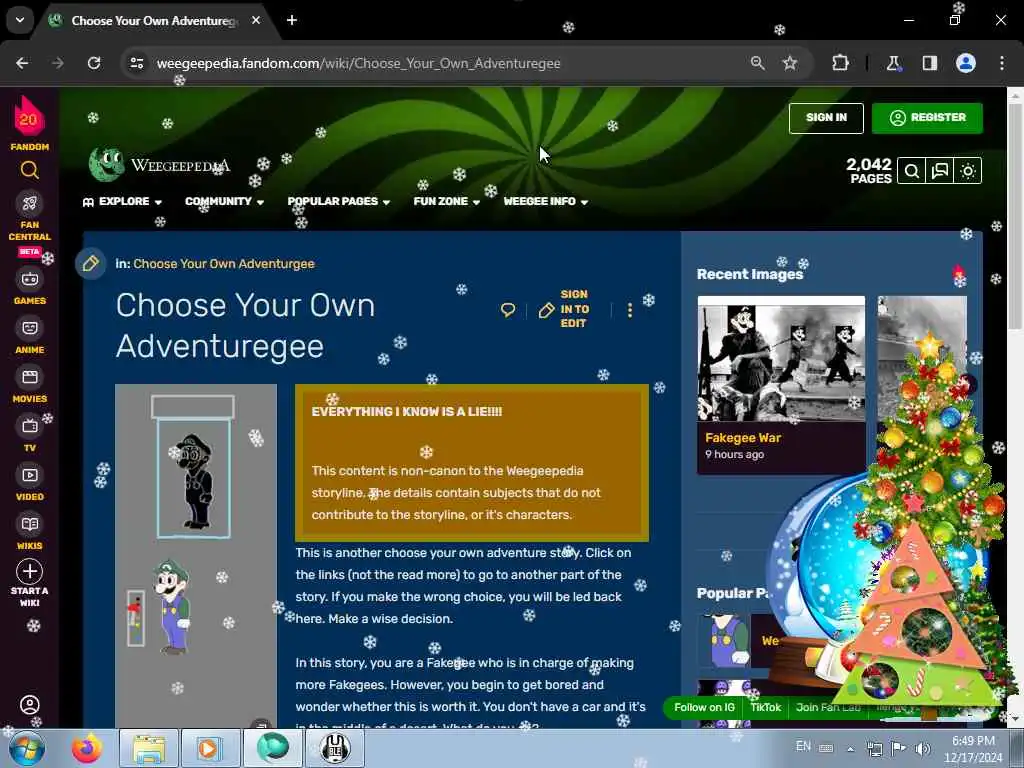This screenshot has width=1024, height=768.
Task: Open the media player taskbar icon
Action: (210, 748)
